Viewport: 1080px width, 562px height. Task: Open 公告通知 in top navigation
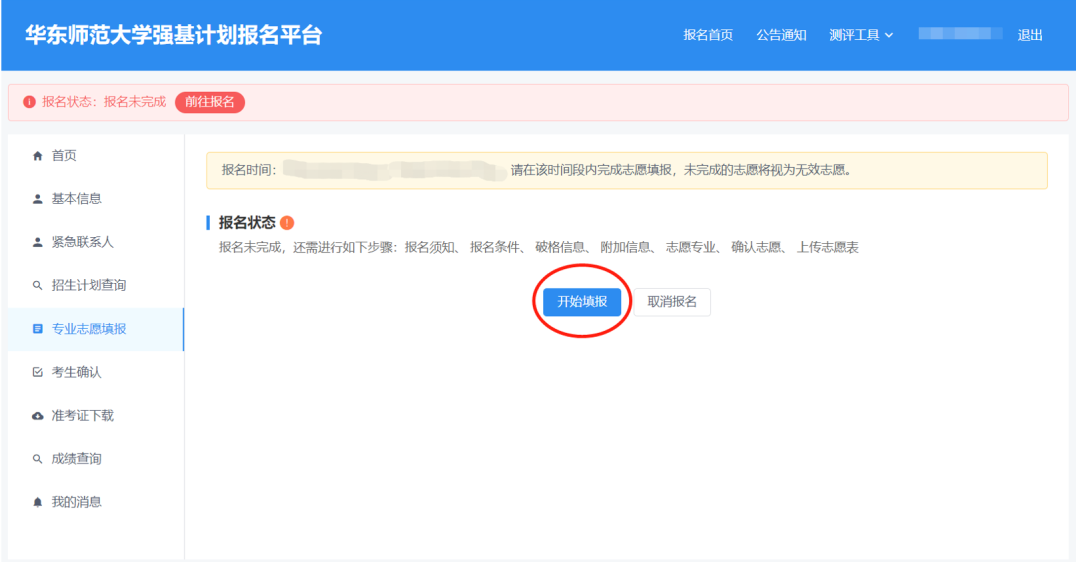[x=781, y=35]
